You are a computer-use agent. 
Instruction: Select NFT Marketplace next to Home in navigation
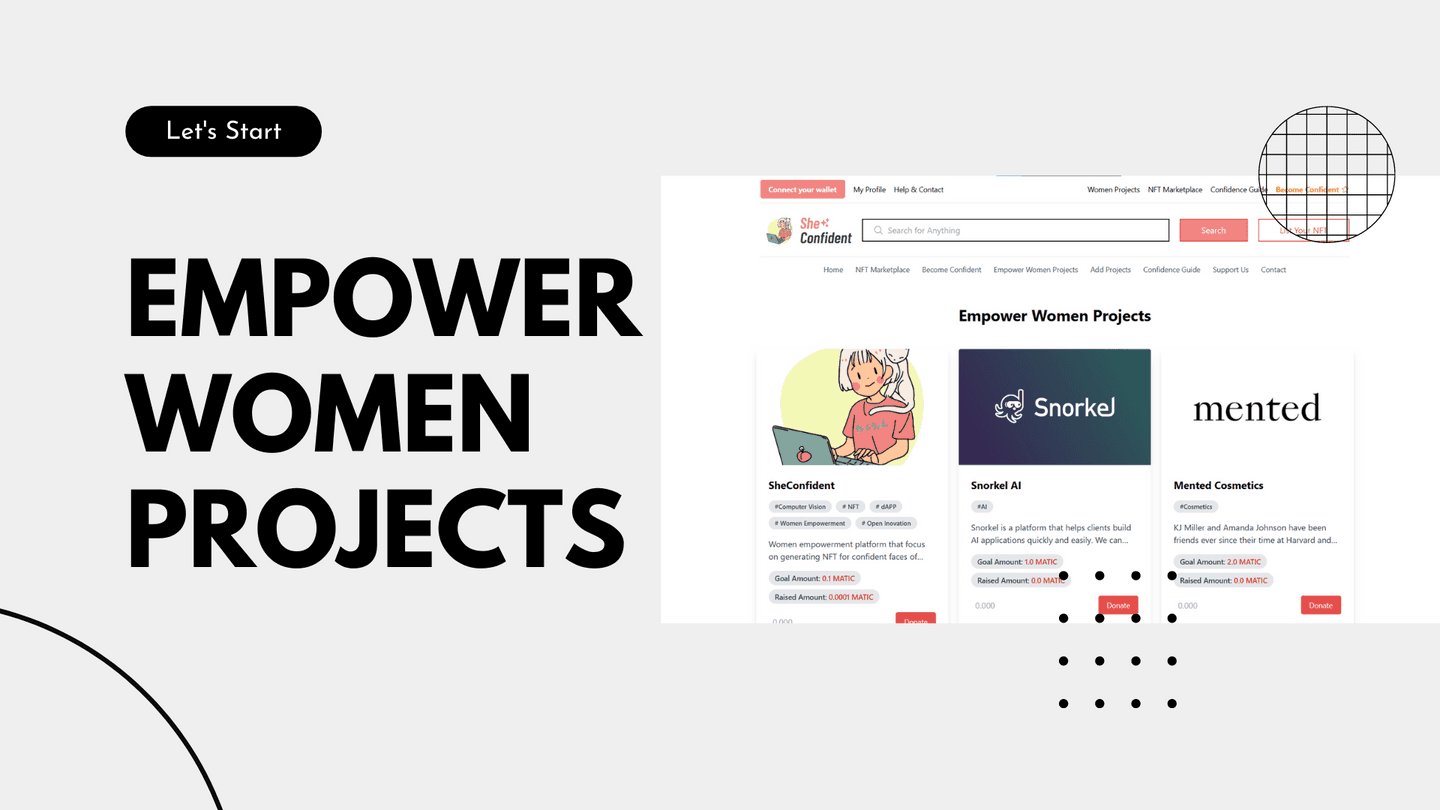coord(882,270)
